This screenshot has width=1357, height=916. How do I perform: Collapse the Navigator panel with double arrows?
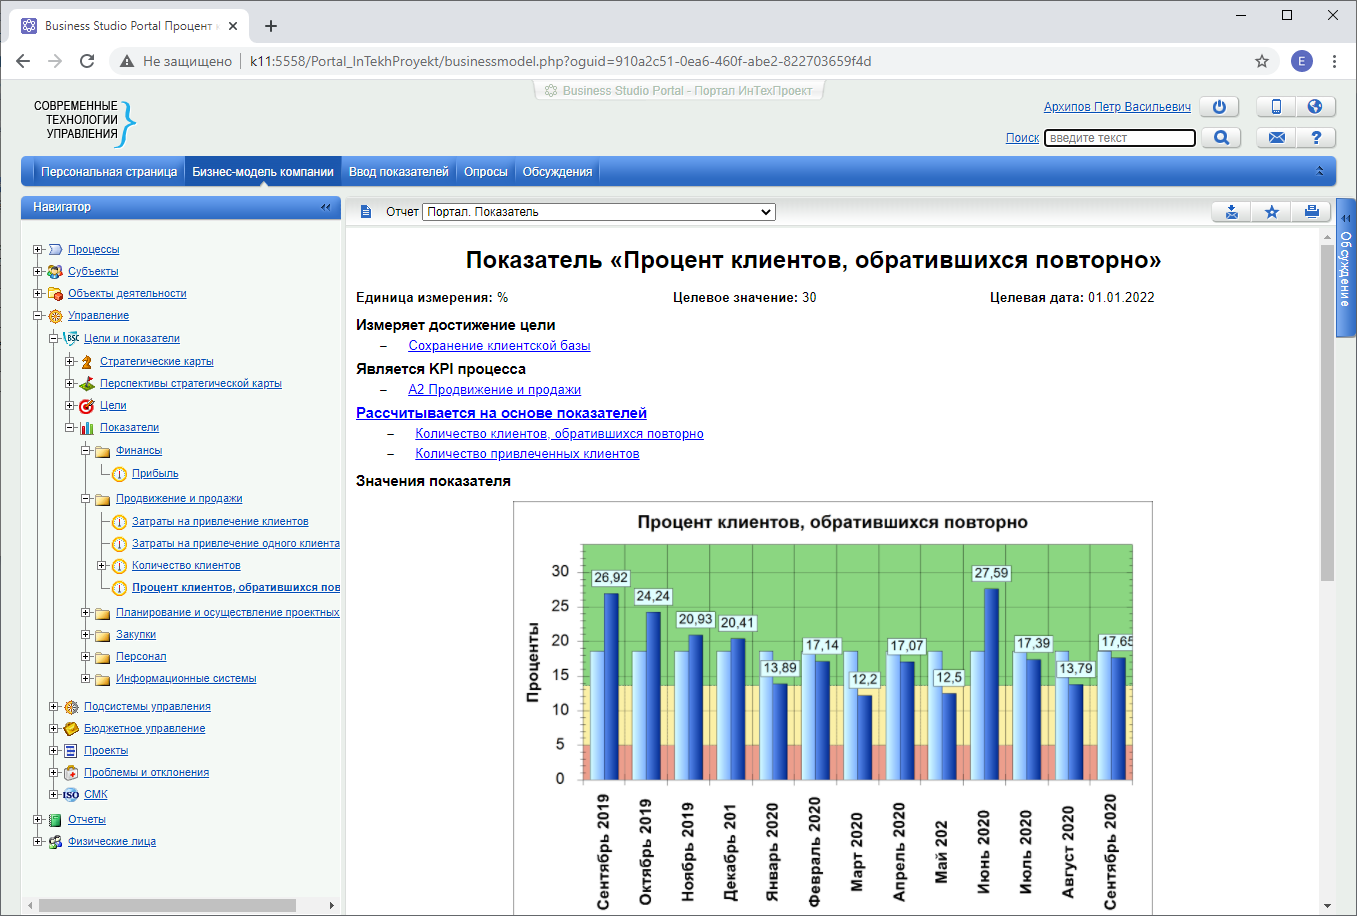tap(325, 207)
